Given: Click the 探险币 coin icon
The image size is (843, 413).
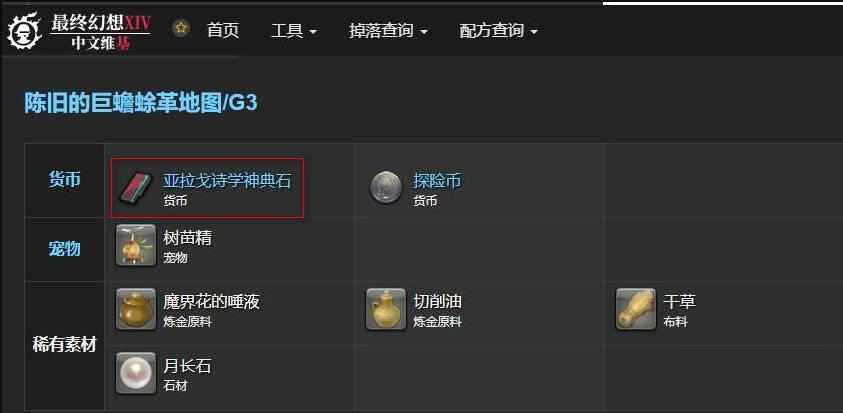Looking at the screenshot, I should (385, 188).
